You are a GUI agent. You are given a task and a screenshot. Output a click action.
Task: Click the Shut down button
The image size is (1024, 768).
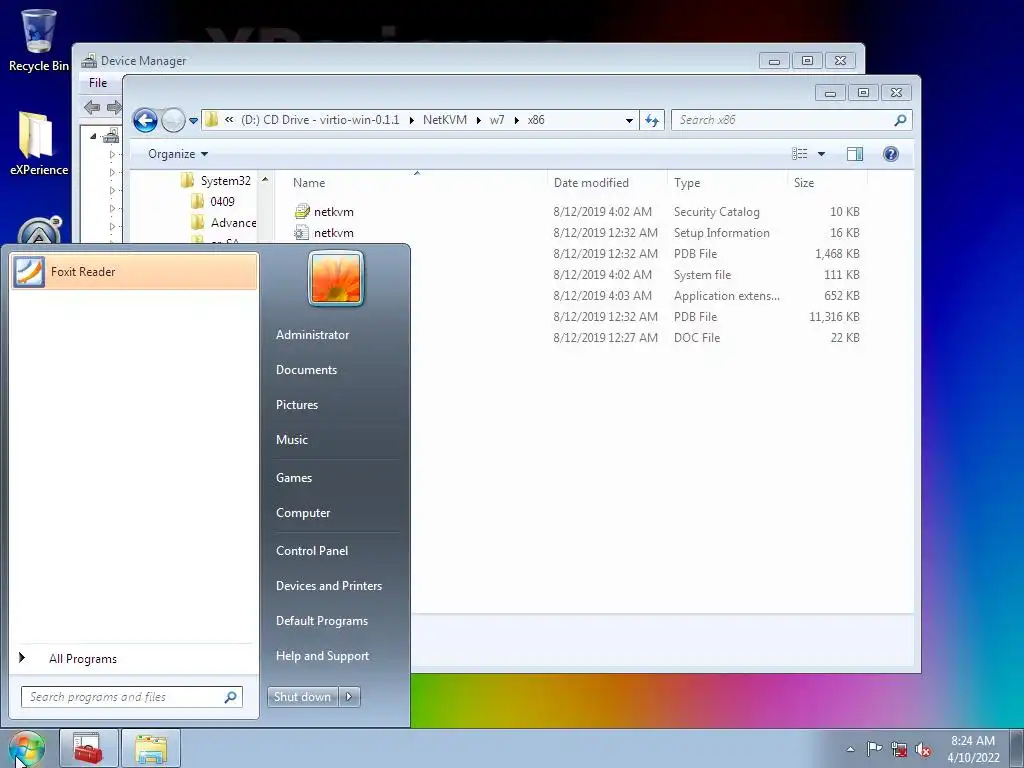(302, 697)
